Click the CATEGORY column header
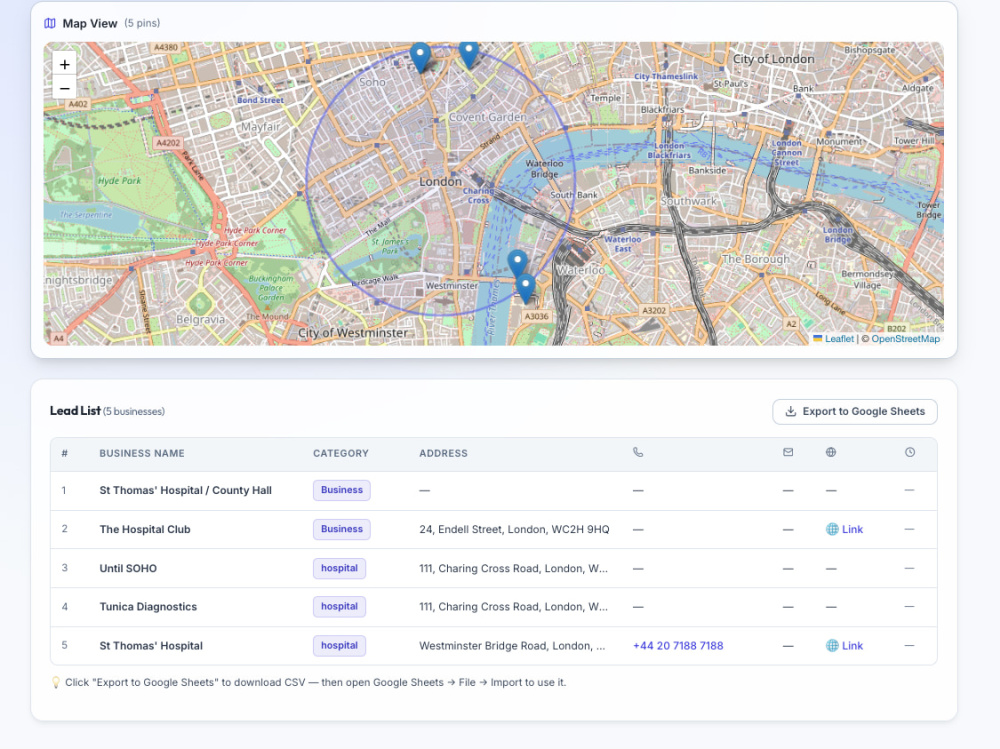The width and height of the screenshot is (1000, 749). [x=341, y=453]
